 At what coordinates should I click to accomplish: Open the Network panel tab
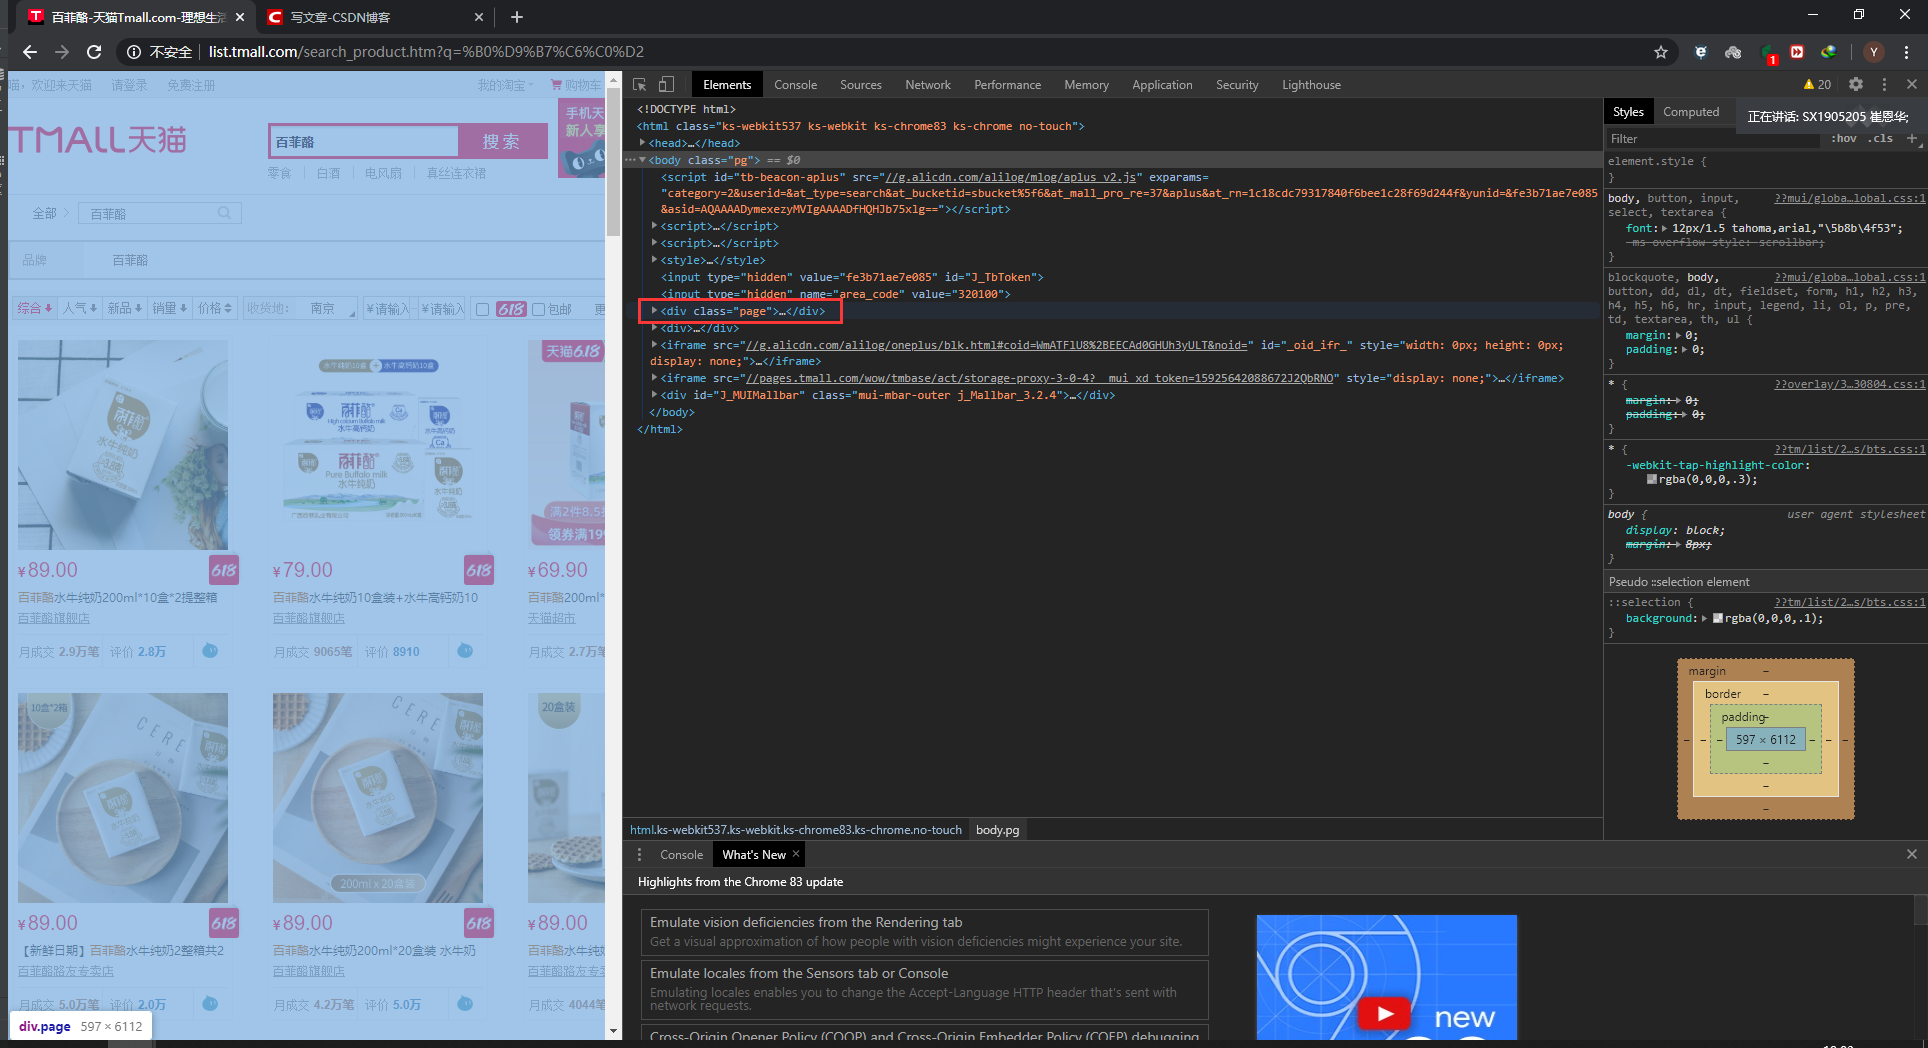pyautogui.click(x=928, y=85)
